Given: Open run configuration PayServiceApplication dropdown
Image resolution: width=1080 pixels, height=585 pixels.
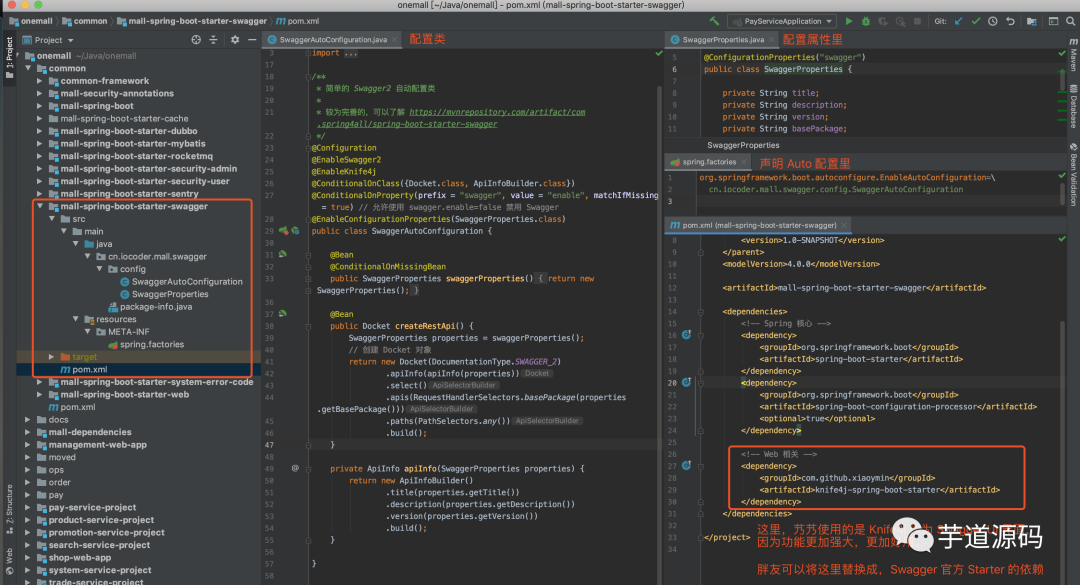Looking at the screenshot, I should point(784,21).
